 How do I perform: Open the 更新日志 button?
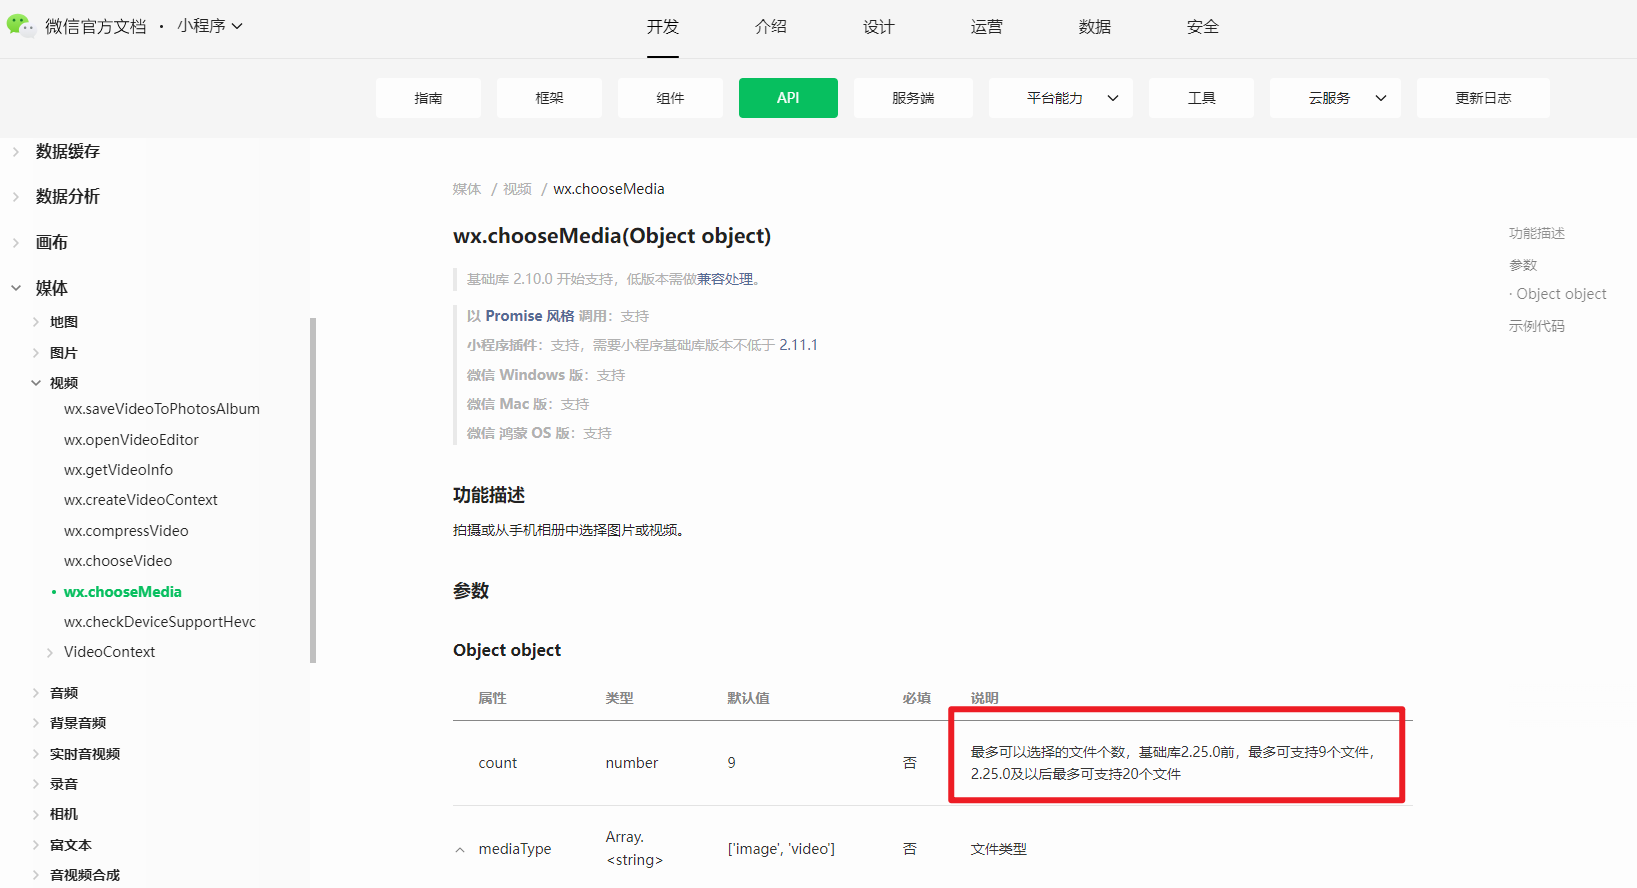coord(1483,98)
